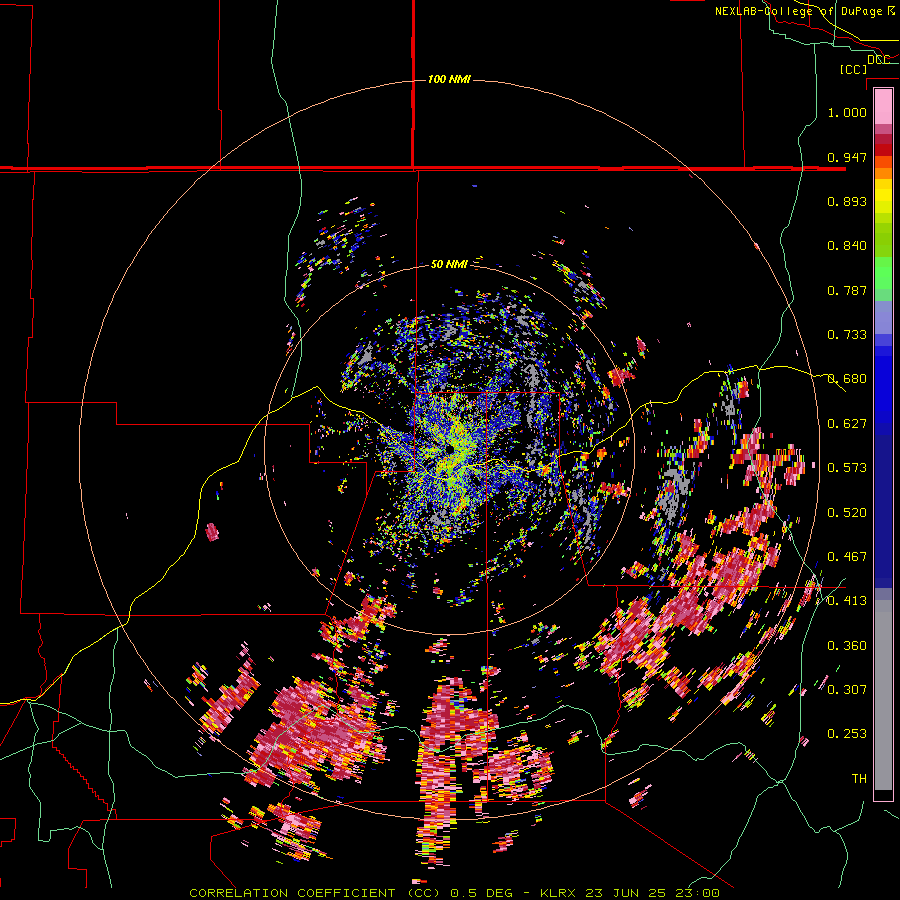Screen dimensions: 900x900
Task: Click the [CC] legend heading
Action: pos(854,69)
